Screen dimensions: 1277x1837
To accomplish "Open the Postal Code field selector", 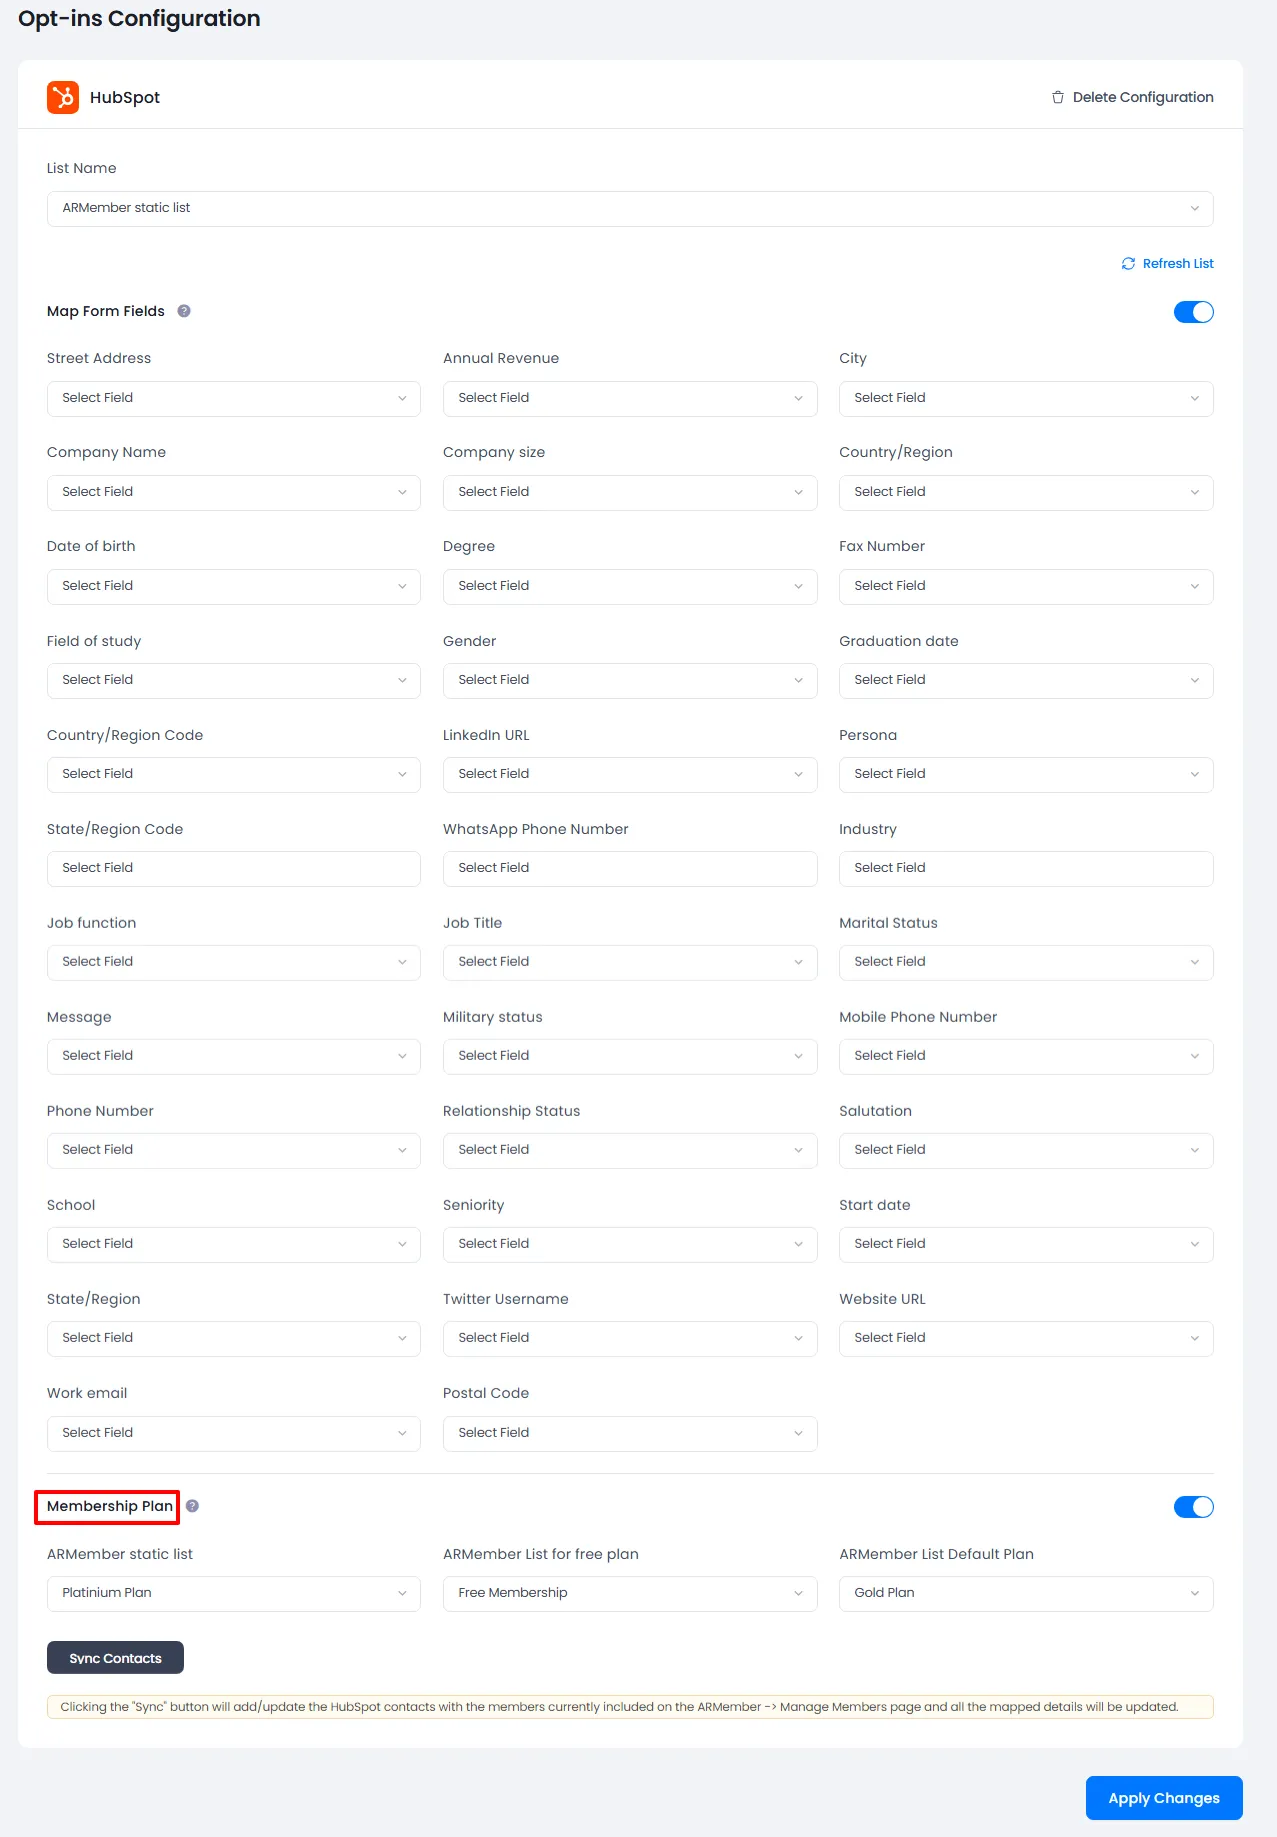I will (629, 1432).
